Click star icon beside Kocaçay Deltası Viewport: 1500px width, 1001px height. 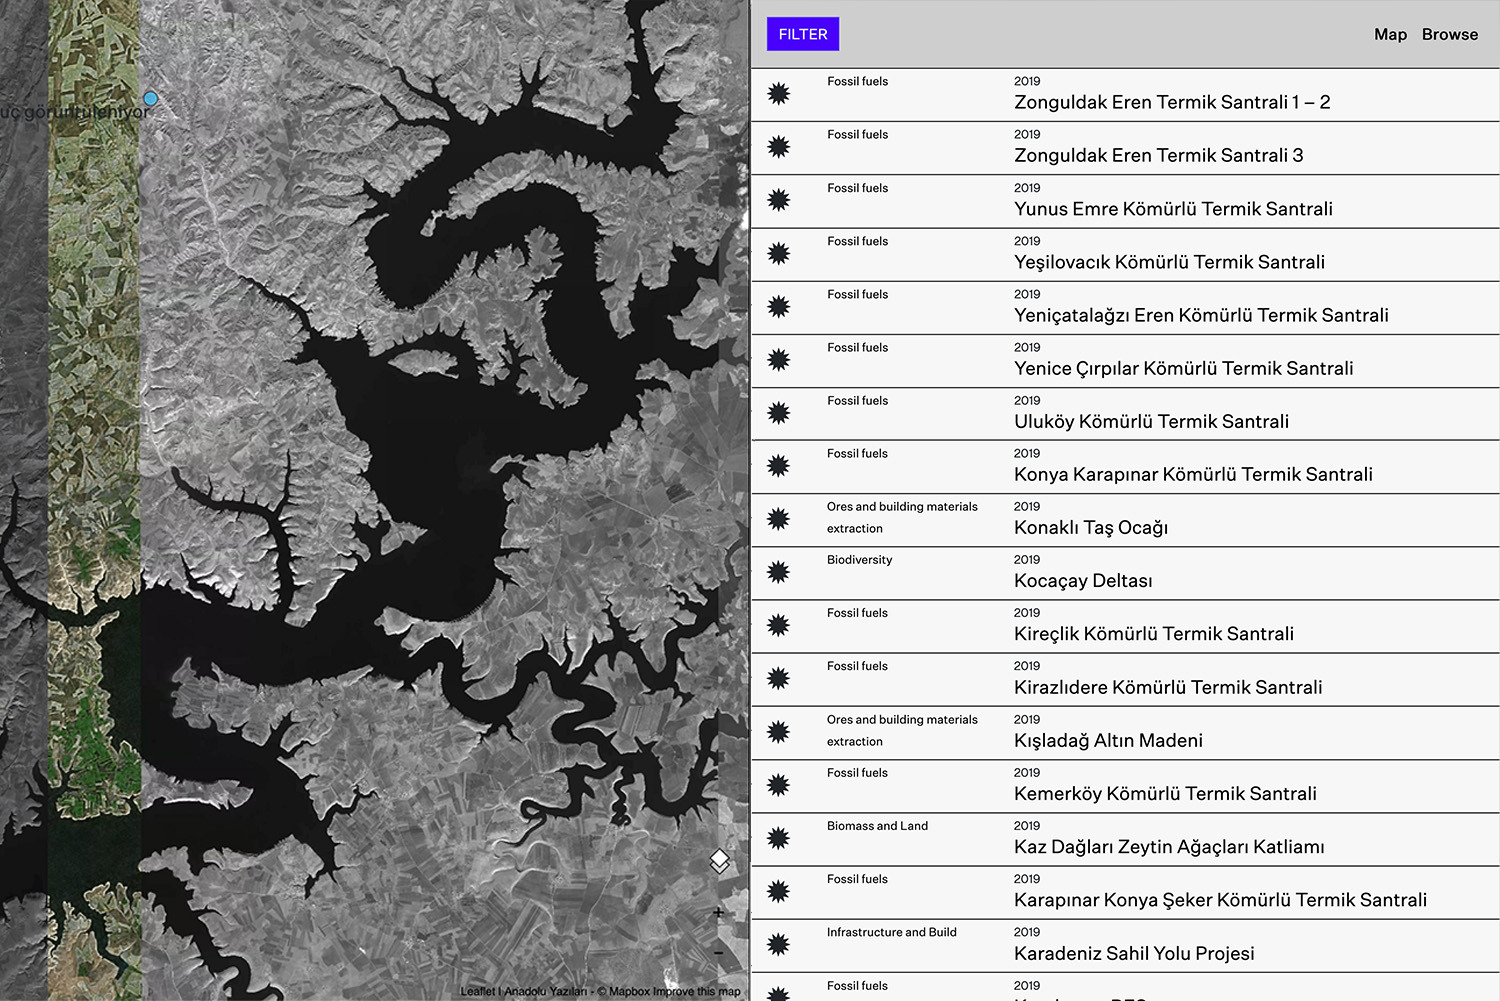coord(779,572)
